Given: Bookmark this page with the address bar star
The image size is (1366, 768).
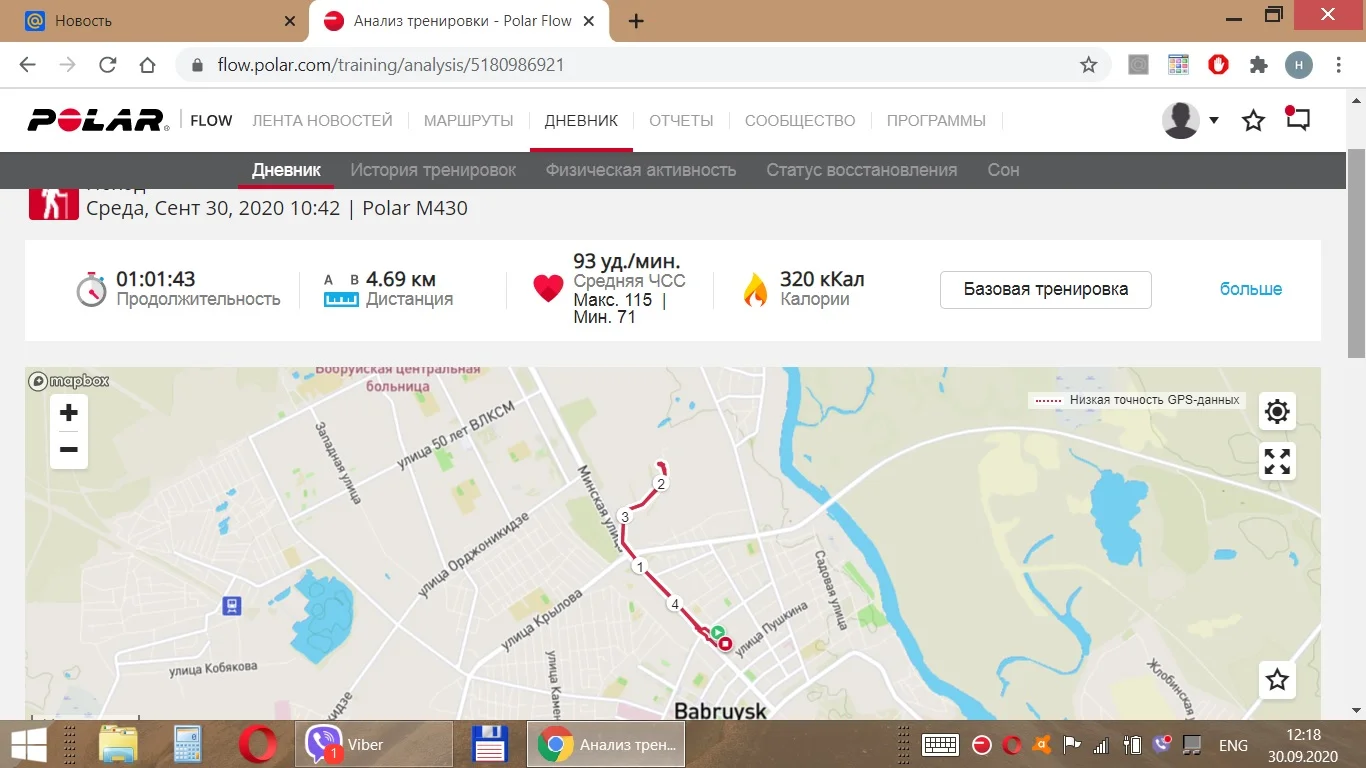Looking at the screenshot, I should pos(1089,65).
